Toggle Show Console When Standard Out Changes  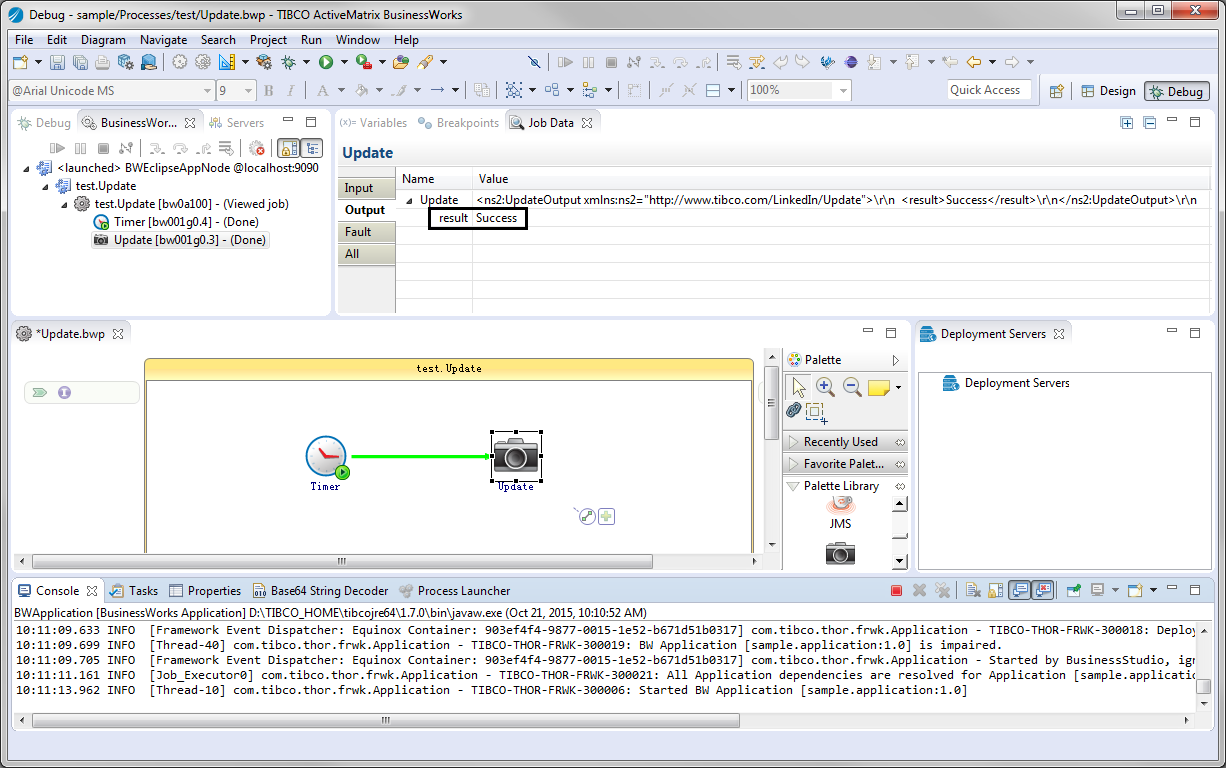pyautogui.click(x=1019, y=591)
